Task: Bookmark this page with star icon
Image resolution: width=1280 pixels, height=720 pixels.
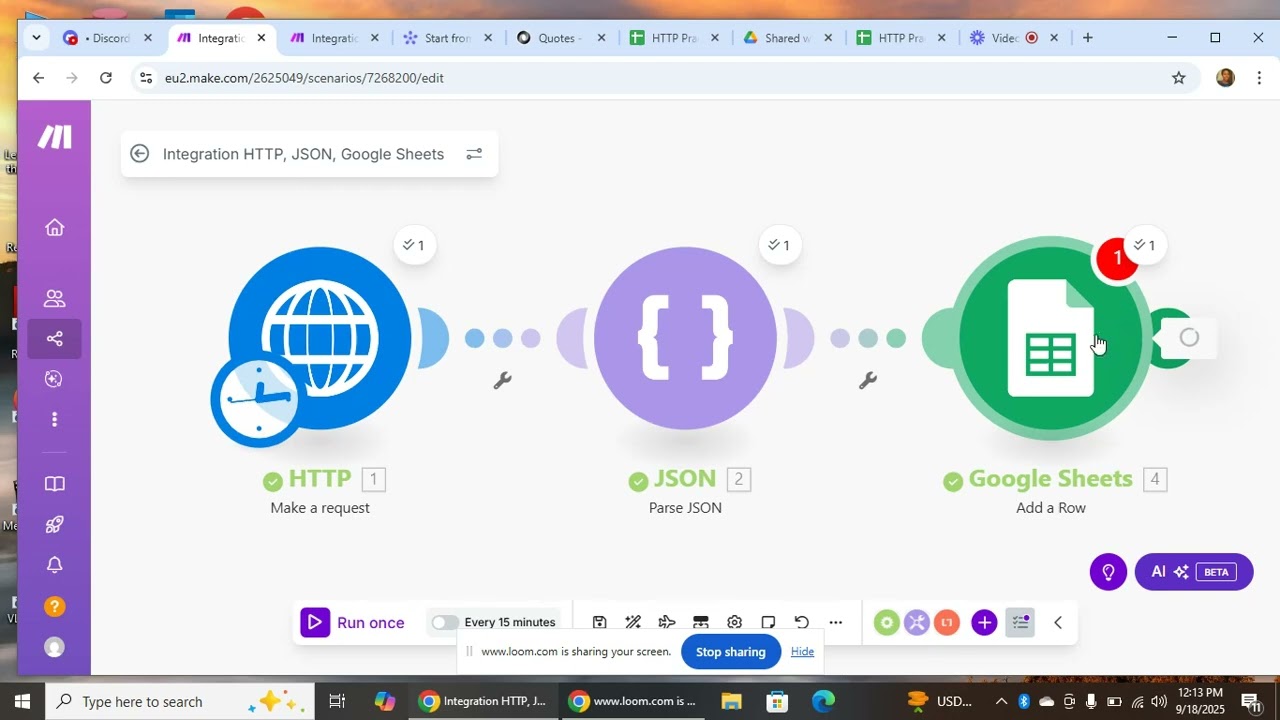Action: (x=1179, y=77)
